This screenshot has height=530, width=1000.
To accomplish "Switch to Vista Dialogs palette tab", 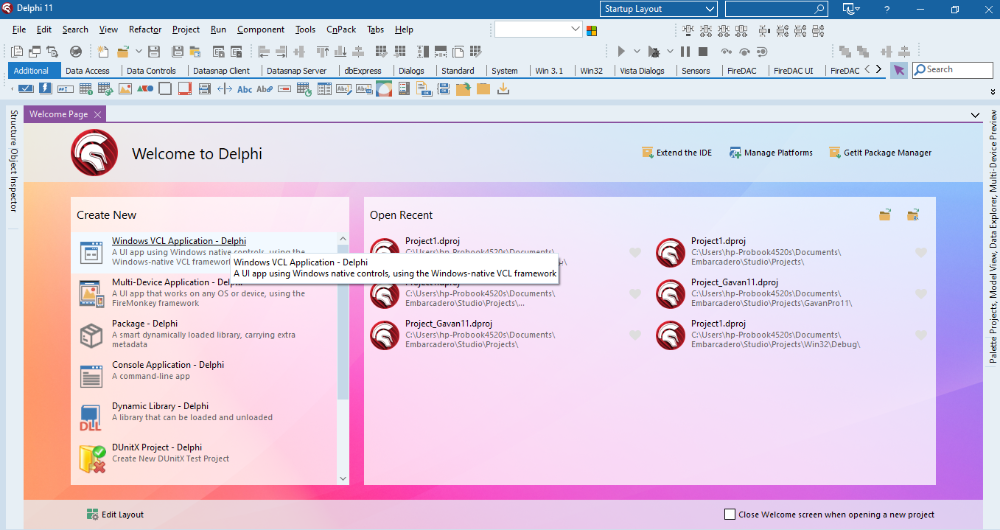I will (x=642, y=71).
